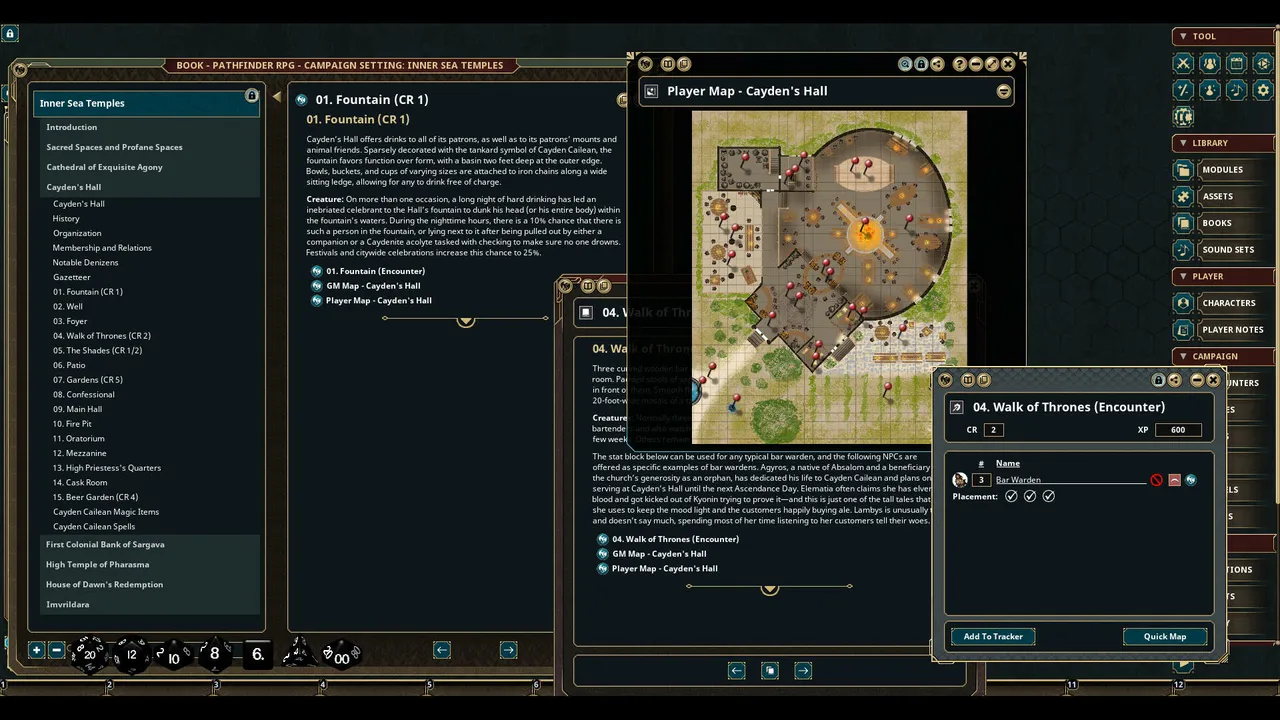This screenshot has width=1280, height=720.
Task: Click the MODULES library button
Action: point(1223,170)
